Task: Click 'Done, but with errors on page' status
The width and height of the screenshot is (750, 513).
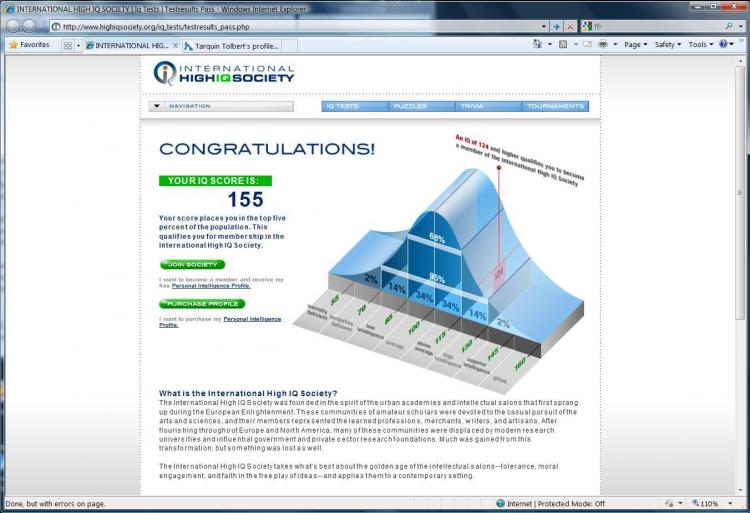Action: [55, 503]
